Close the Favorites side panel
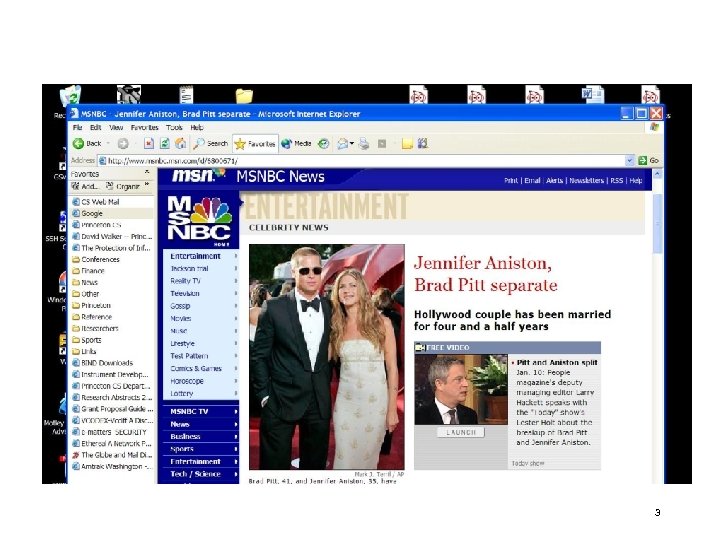 pyautogui.click(x=147, y=172)
